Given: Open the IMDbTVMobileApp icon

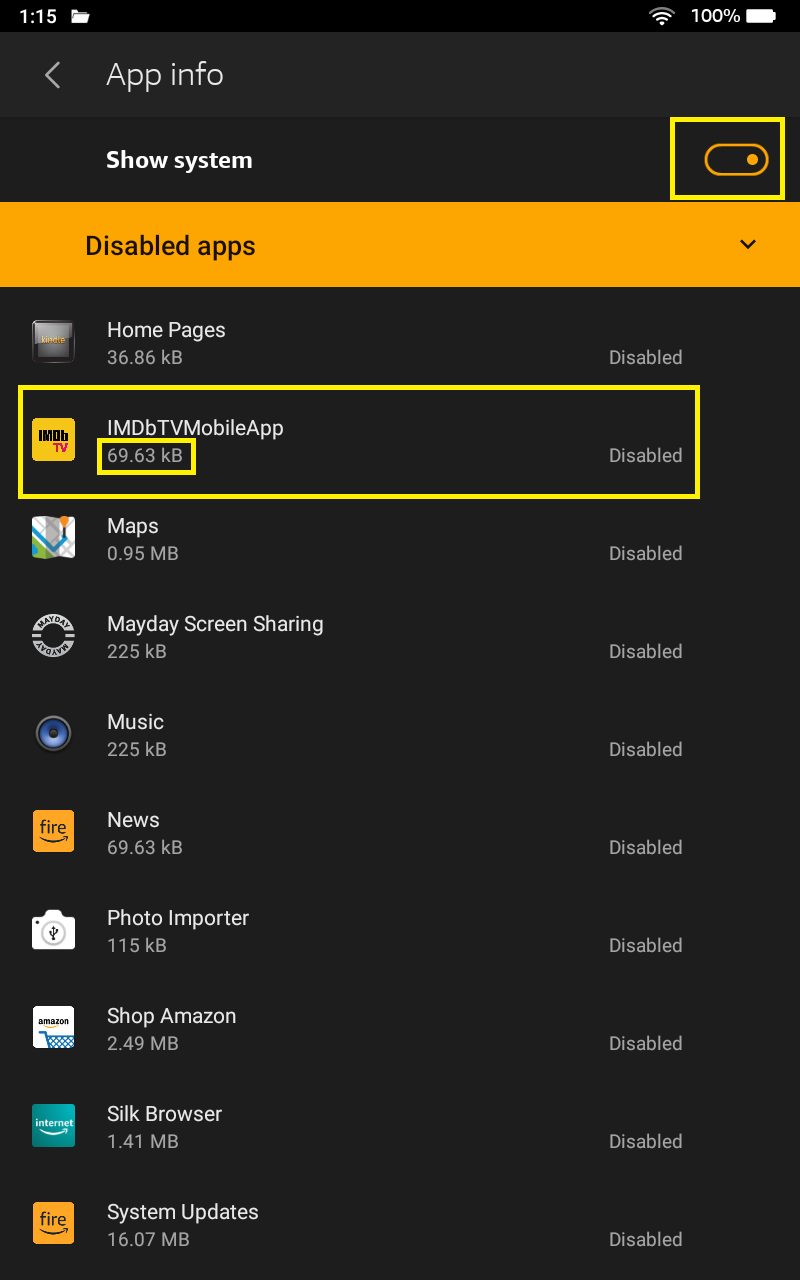Looking at the screenshot, I should [x=53, y=439].
